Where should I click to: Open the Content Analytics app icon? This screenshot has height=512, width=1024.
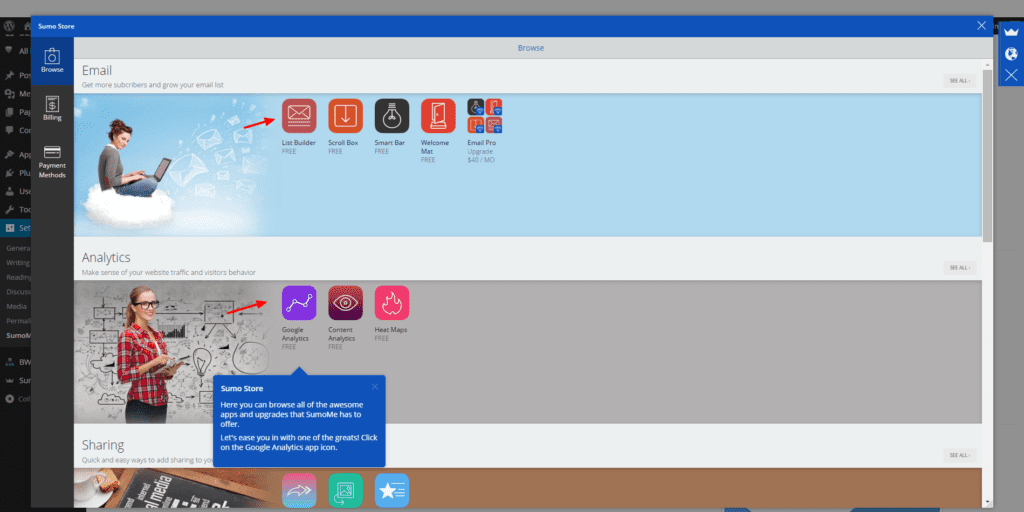click(x=345, y=302)
